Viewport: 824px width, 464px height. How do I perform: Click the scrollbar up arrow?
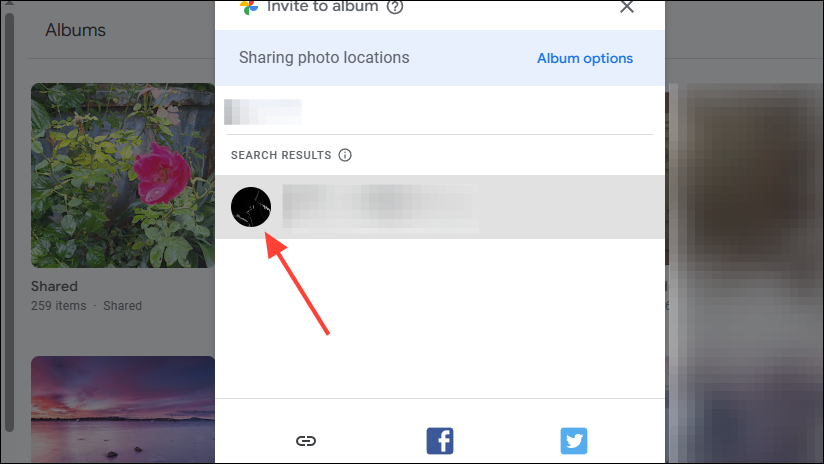point(9,3)
